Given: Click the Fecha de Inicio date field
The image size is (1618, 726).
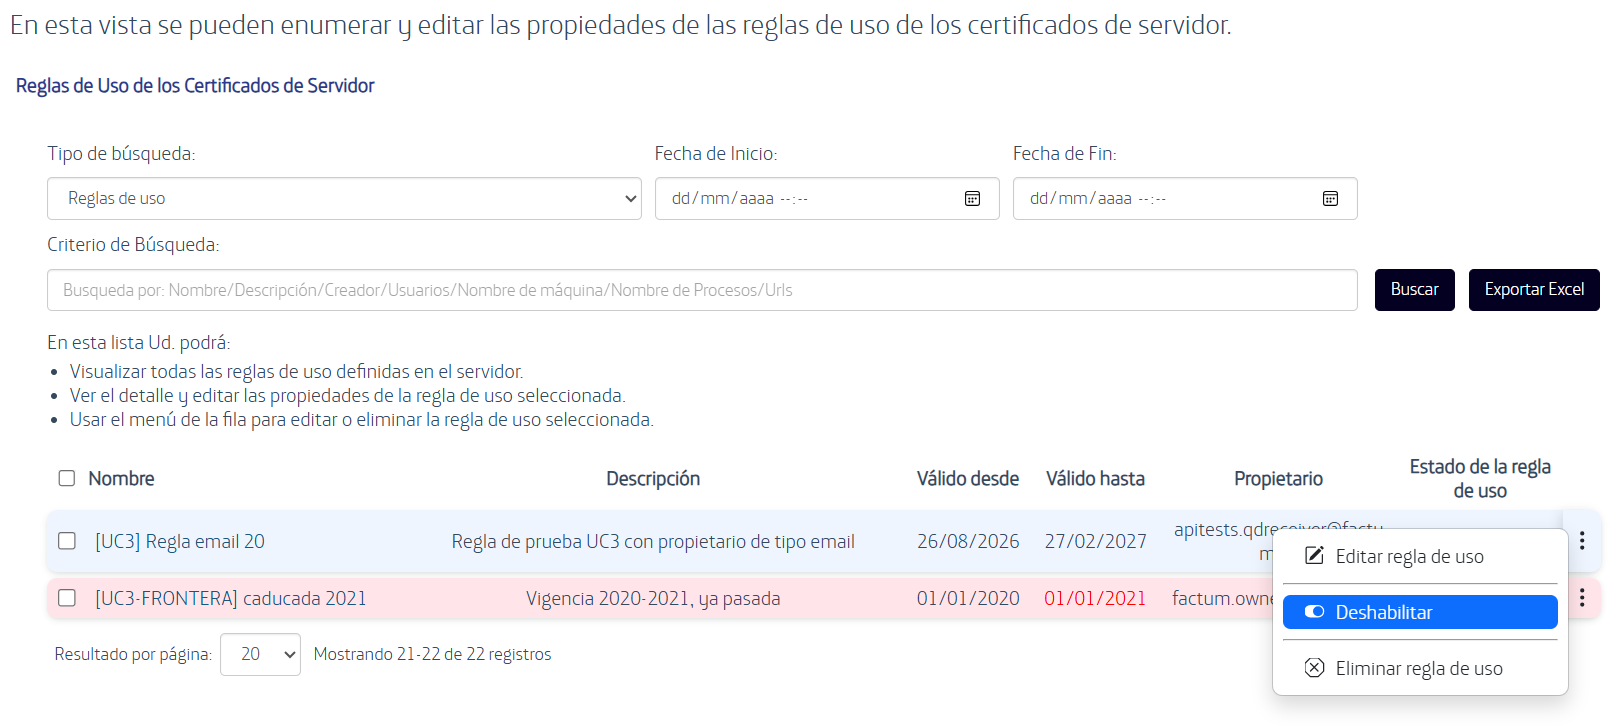Looking at the screenshot, I should (x=827, y=199).
